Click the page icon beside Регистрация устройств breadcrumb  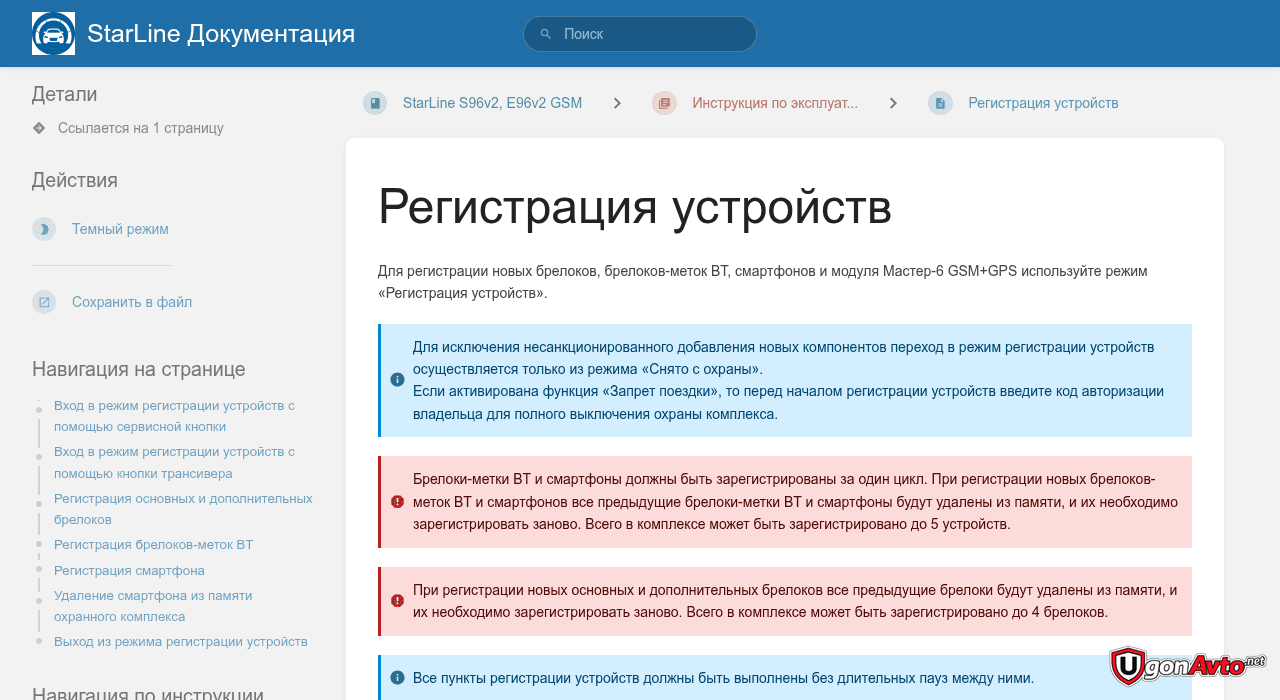[940, 103]
